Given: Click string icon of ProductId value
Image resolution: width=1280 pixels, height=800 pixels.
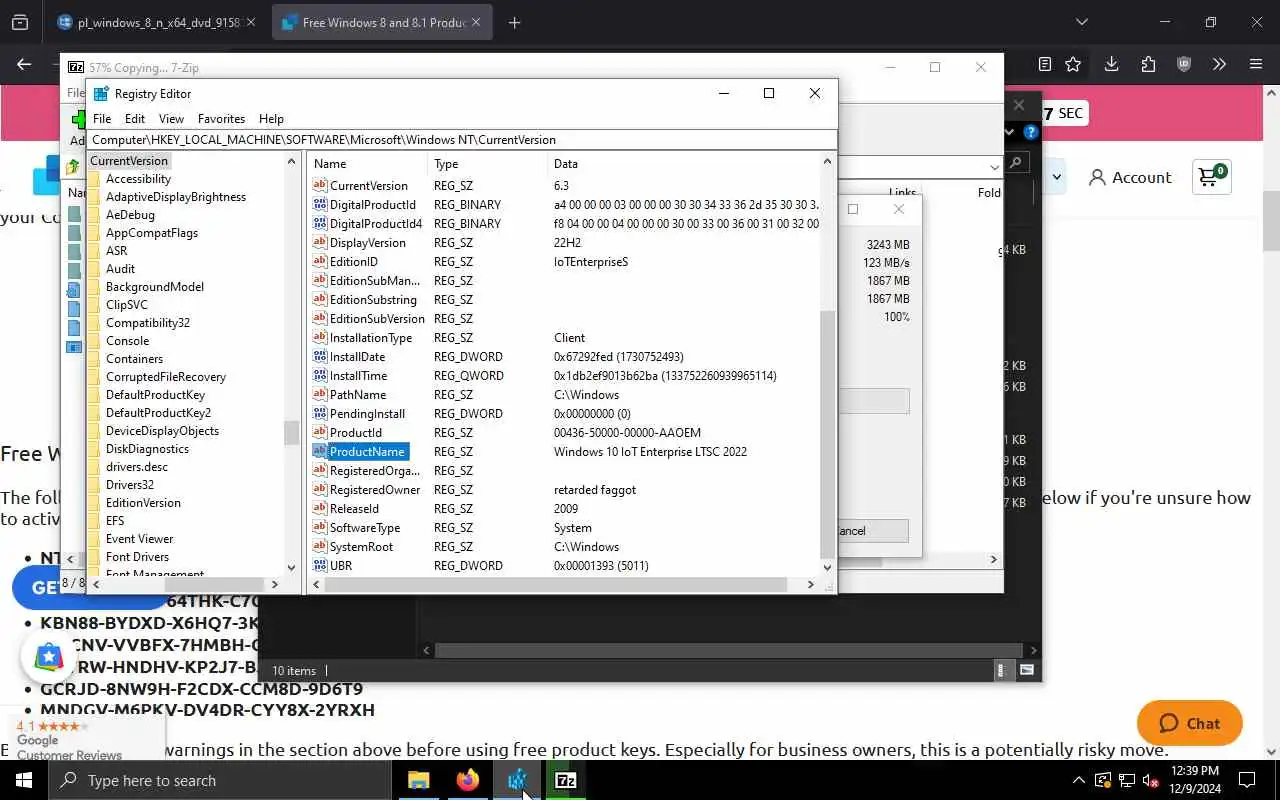Looking at the screenshot, I should pyautogui.click(x=320, y=432).
